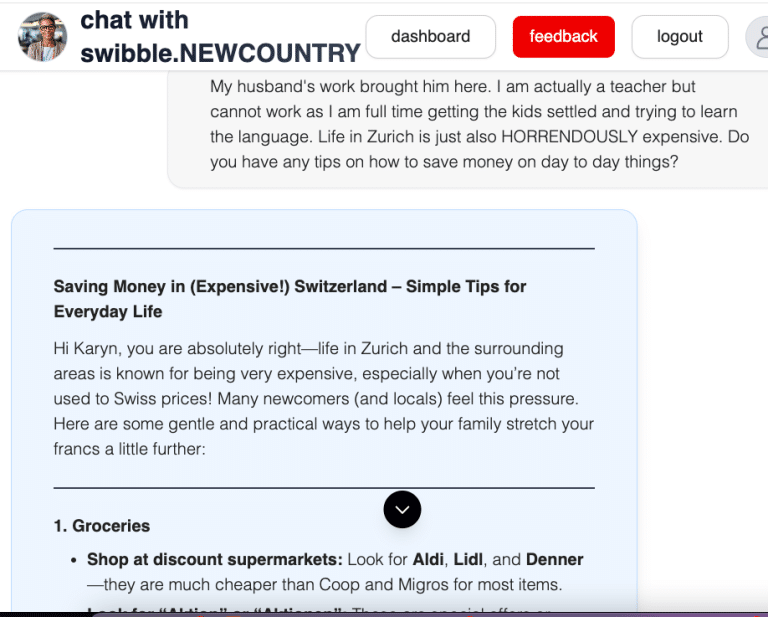Image resolution: width=768 pixels, height=617 pixels.
Task: Click the "1. Groceries" section heading
Action: tap(102, 526)
